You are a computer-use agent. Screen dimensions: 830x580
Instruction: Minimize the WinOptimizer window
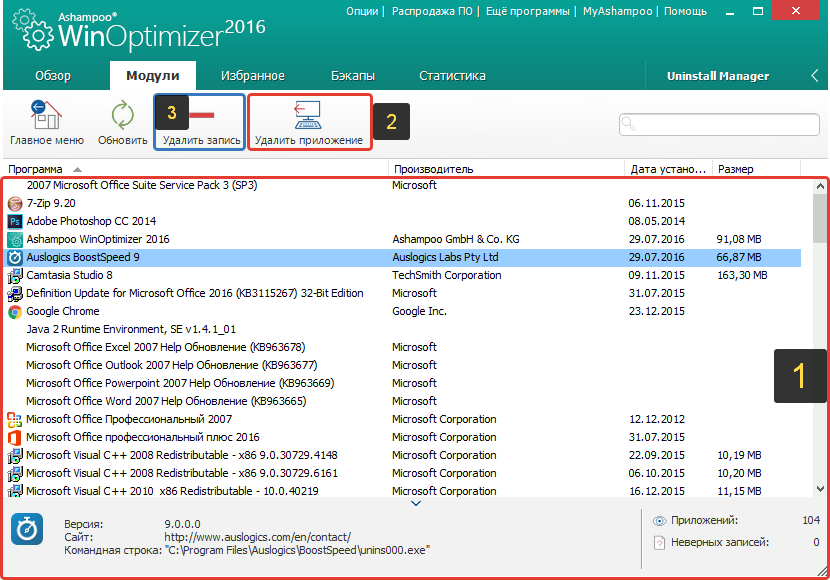[730, 12]
